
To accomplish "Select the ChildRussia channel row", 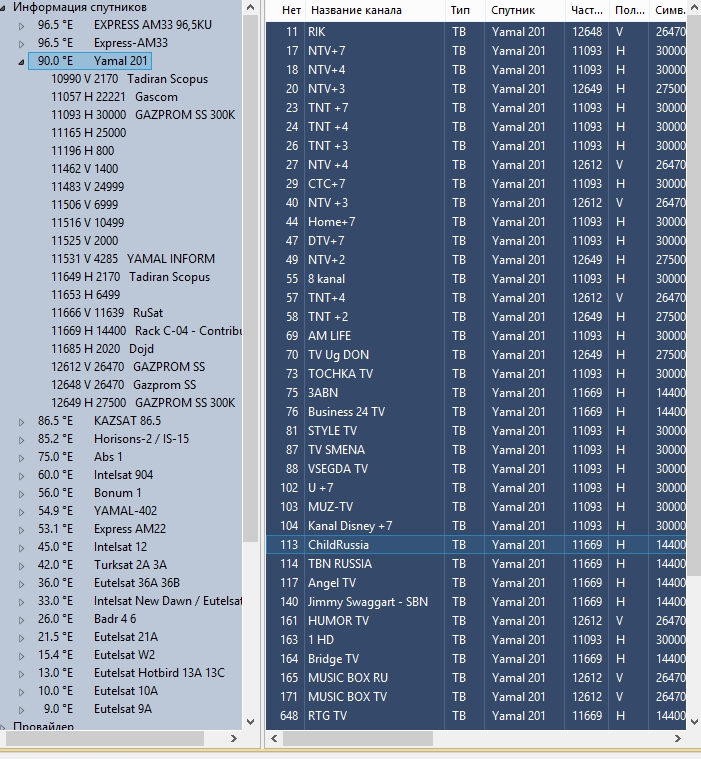I will pyautogui.click(x=338, y=545).
